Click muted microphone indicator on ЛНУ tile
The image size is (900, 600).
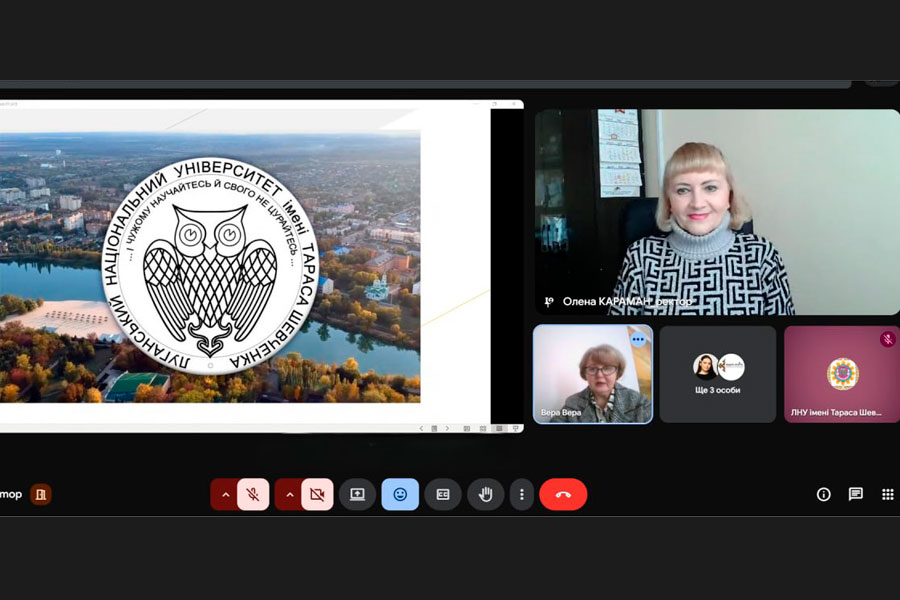[887, 339]
